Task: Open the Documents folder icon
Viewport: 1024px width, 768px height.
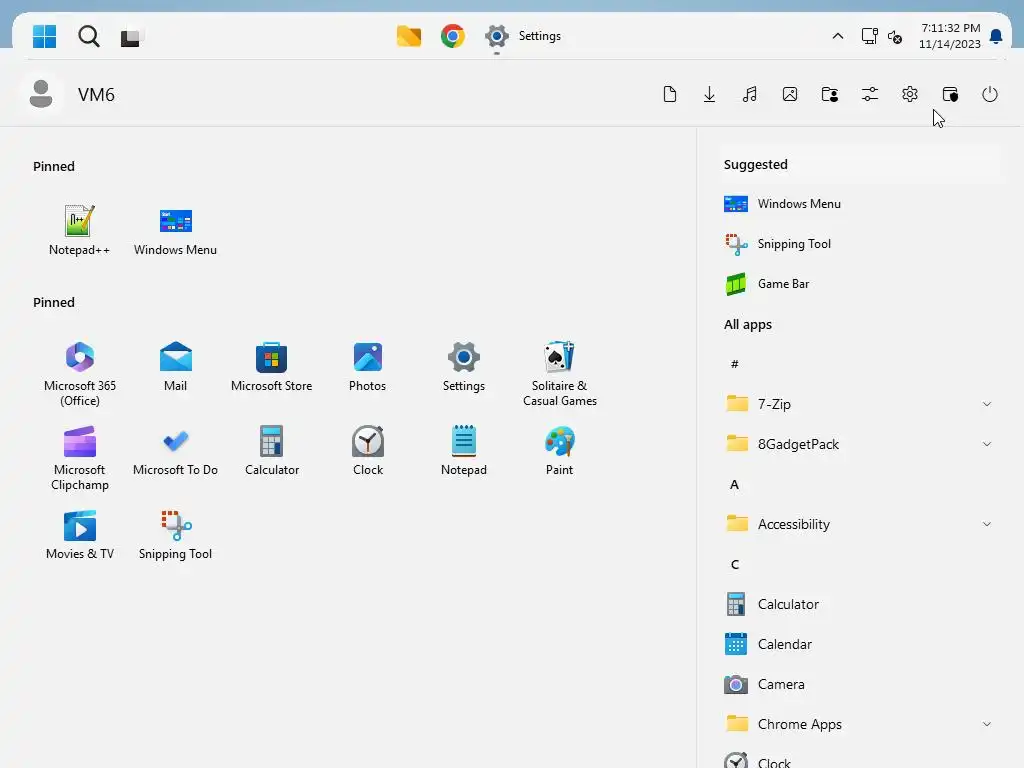Action: tap(669, 94)
